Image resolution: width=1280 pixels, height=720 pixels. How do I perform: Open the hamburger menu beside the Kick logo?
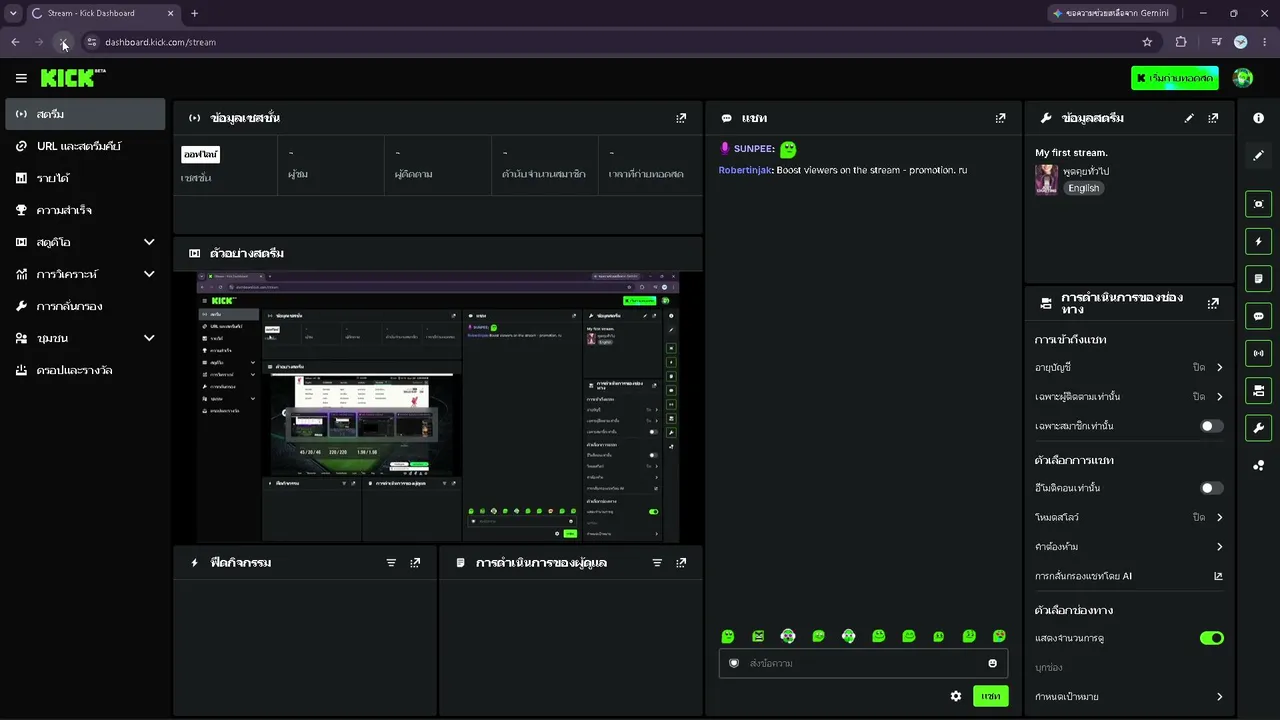pos(21,78)
